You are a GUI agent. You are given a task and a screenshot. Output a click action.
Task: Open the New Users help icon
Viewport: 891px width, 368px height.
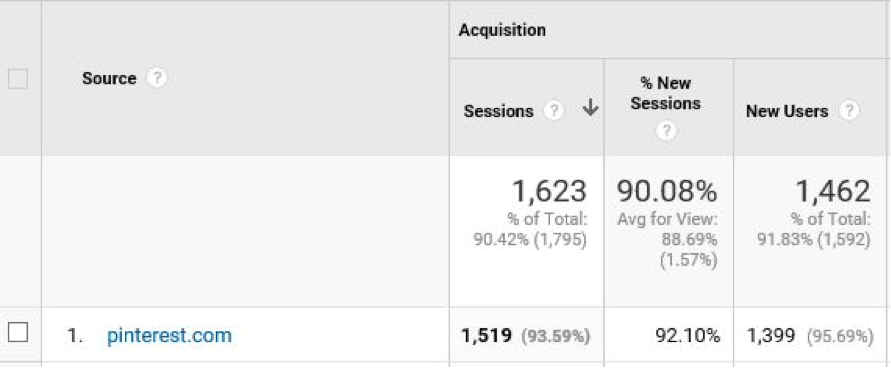(848, 111)
